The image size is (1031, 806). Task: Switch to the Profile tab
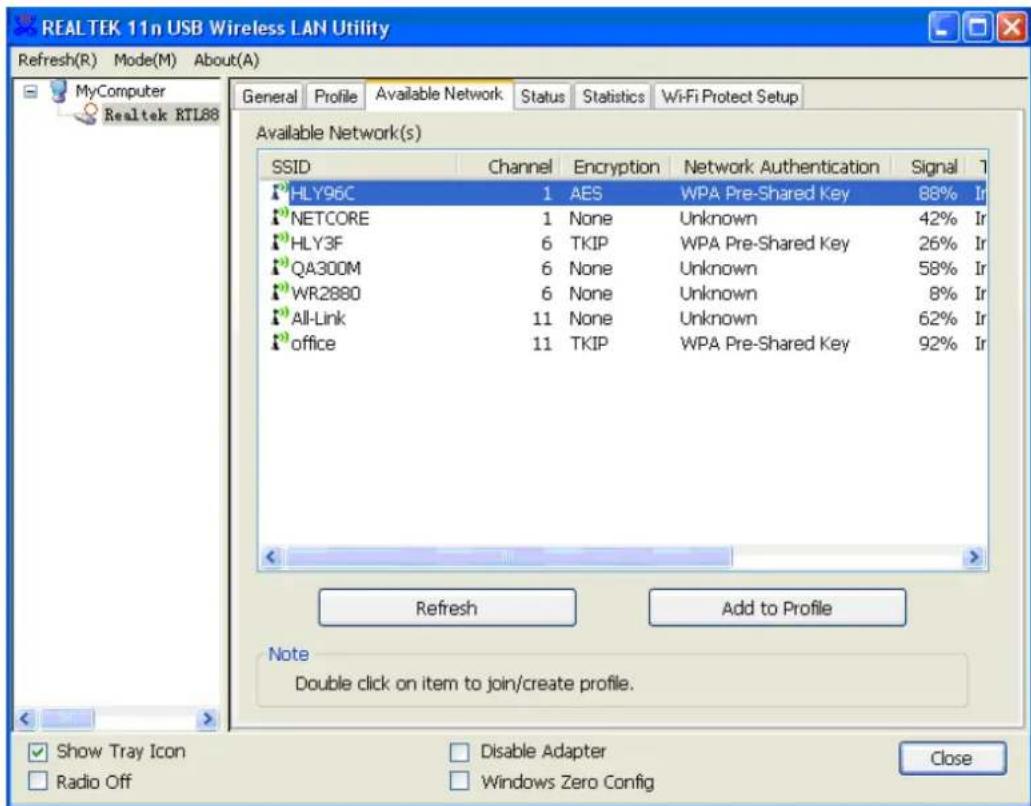click(x=335, y=97)
